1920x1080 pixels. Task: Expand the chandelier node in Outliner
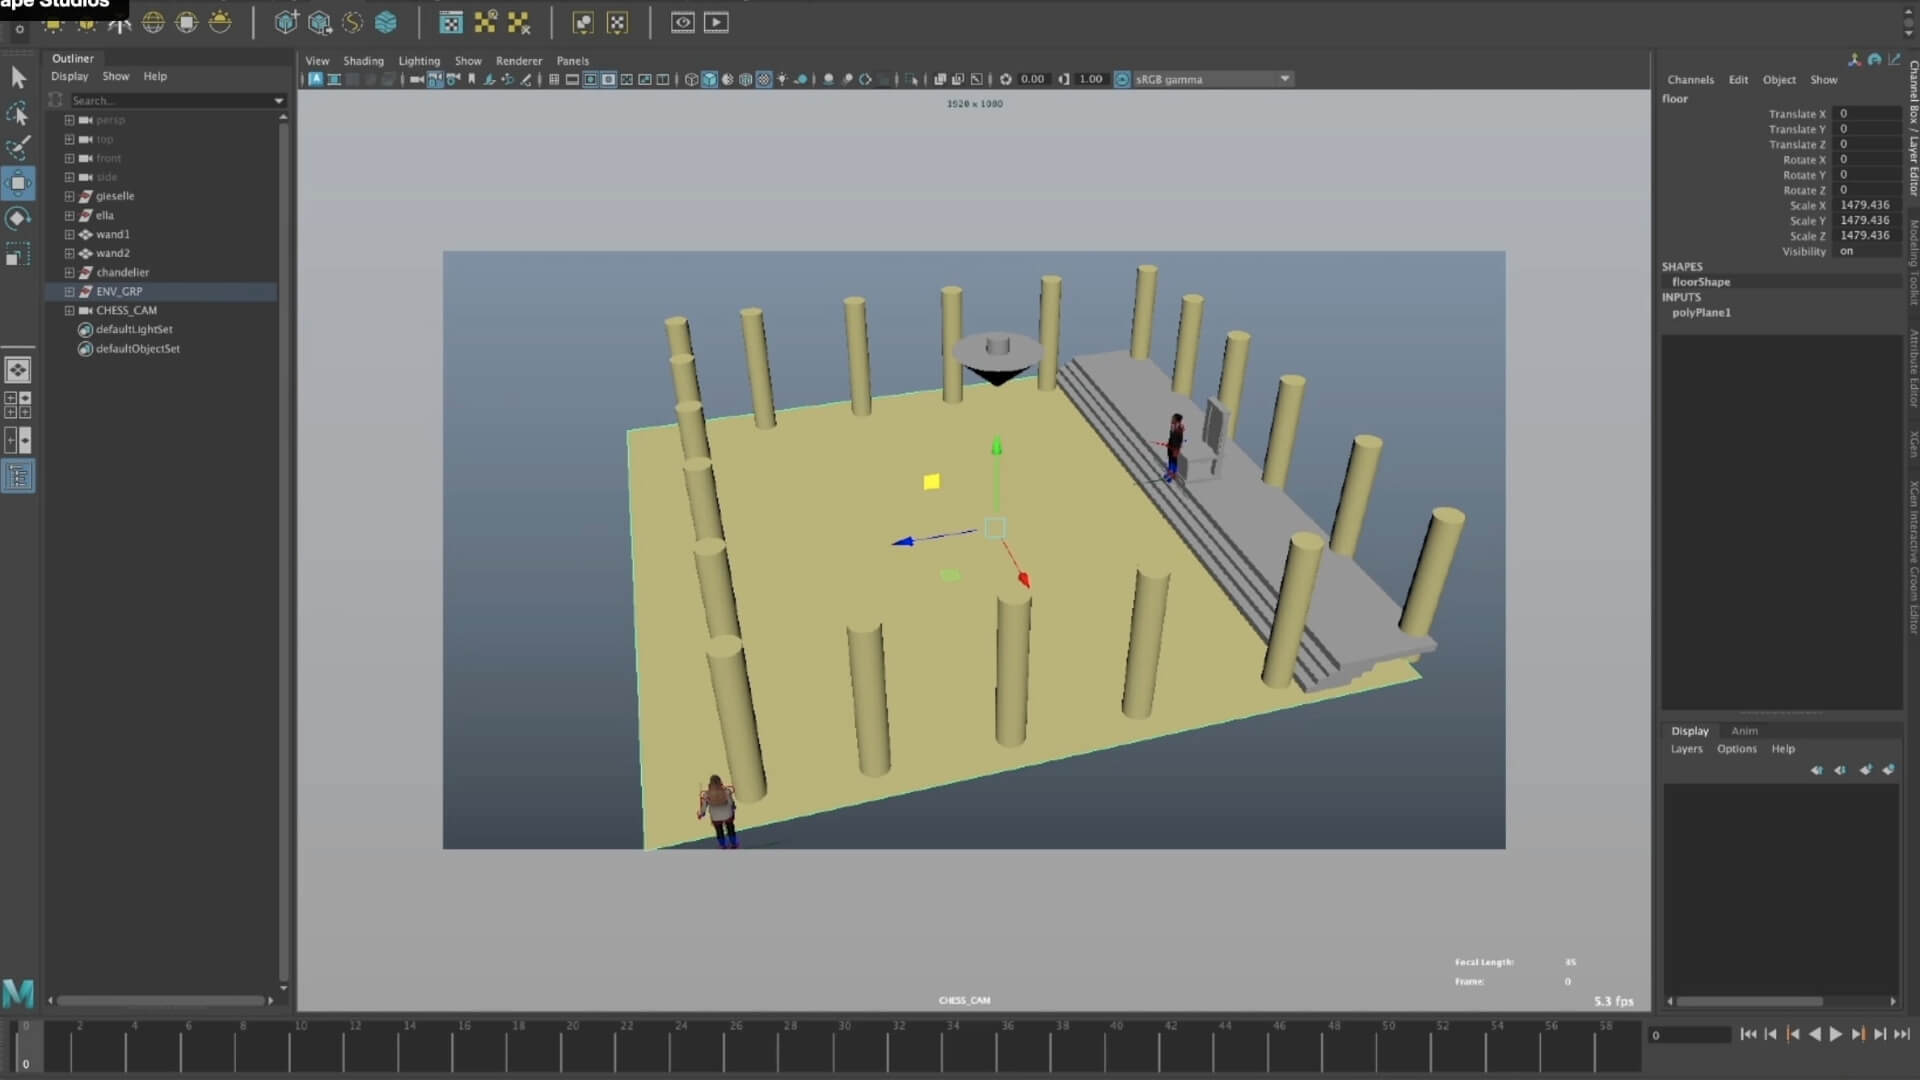69,272
